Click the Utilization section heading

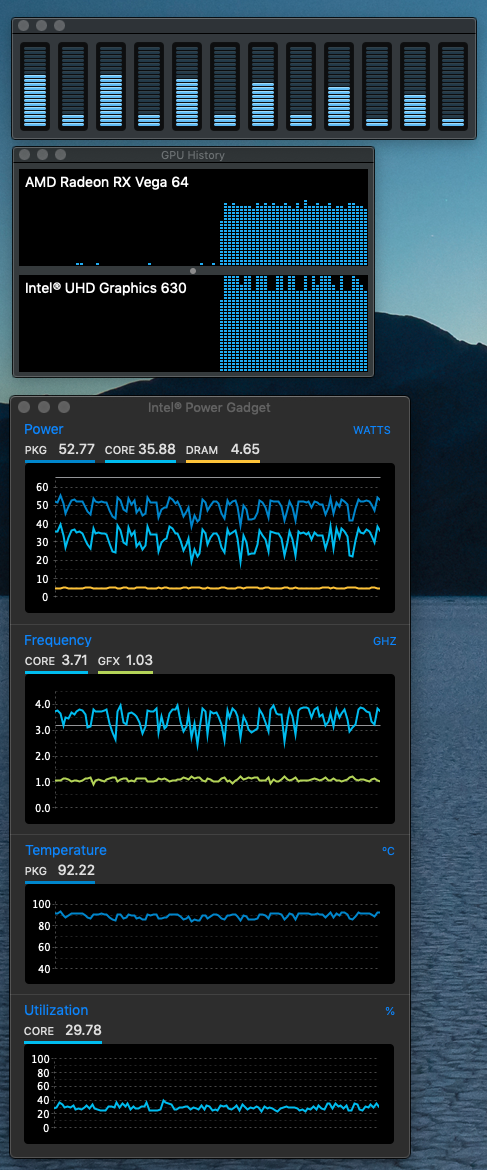(x=56, y=1010)
